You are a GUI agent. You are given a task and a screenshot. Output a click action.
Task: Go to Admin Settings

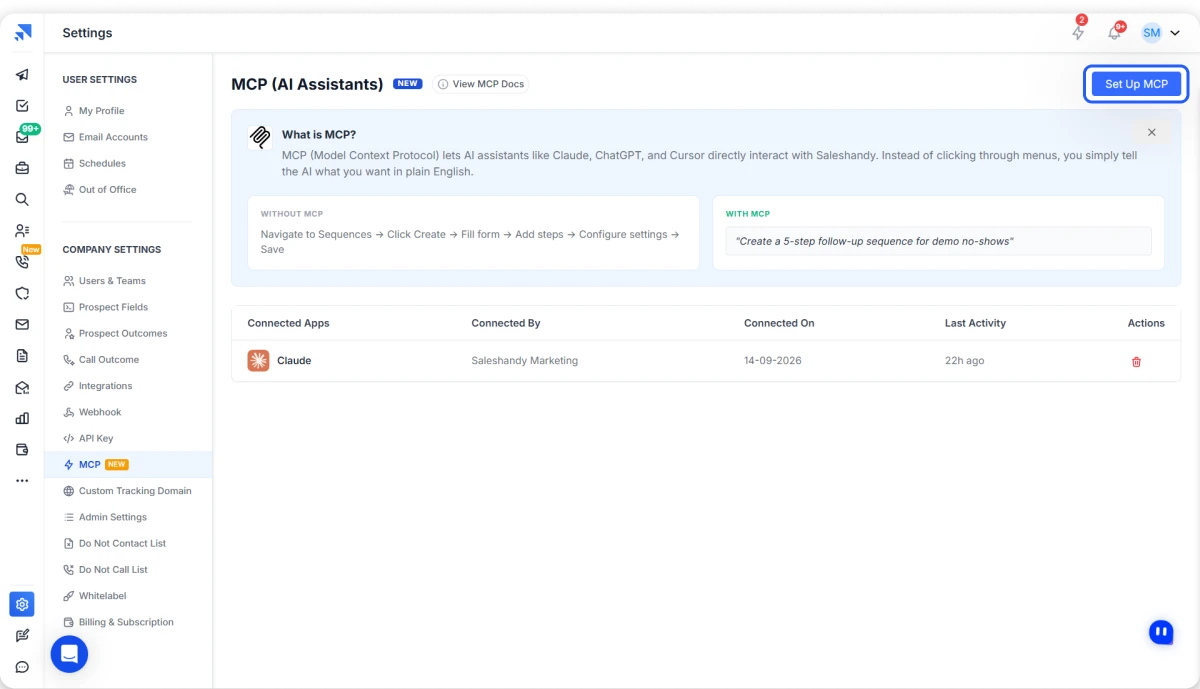pyautogui.click(x=113, y=517)
